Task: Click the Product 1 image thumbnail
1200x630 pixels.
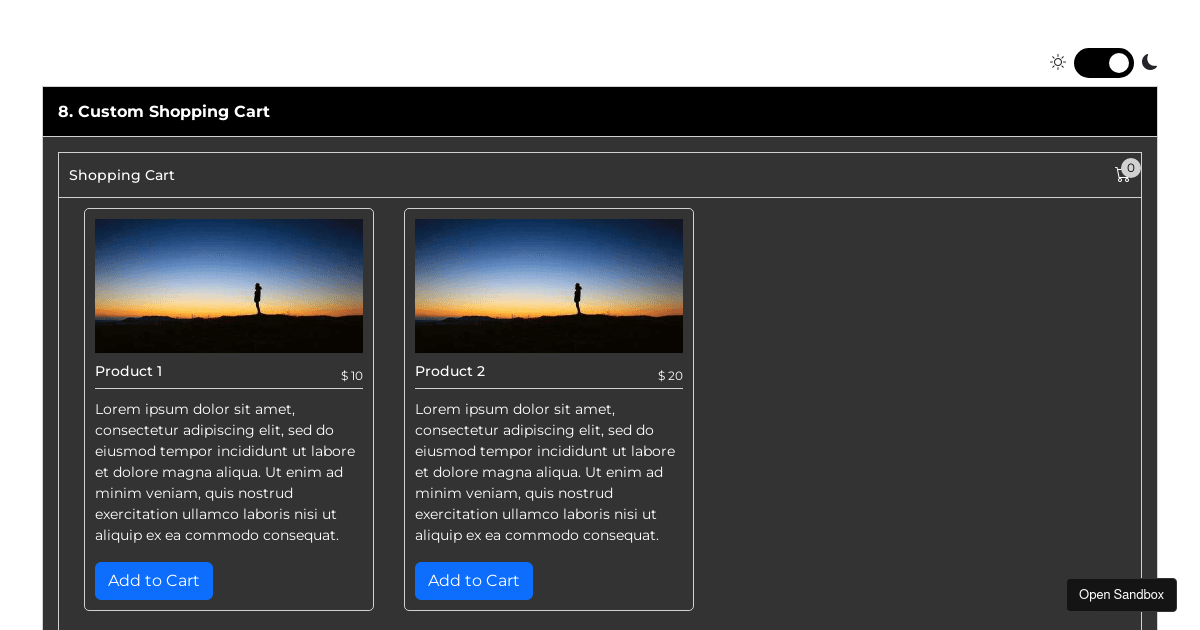Action: [x=228, y=286]
